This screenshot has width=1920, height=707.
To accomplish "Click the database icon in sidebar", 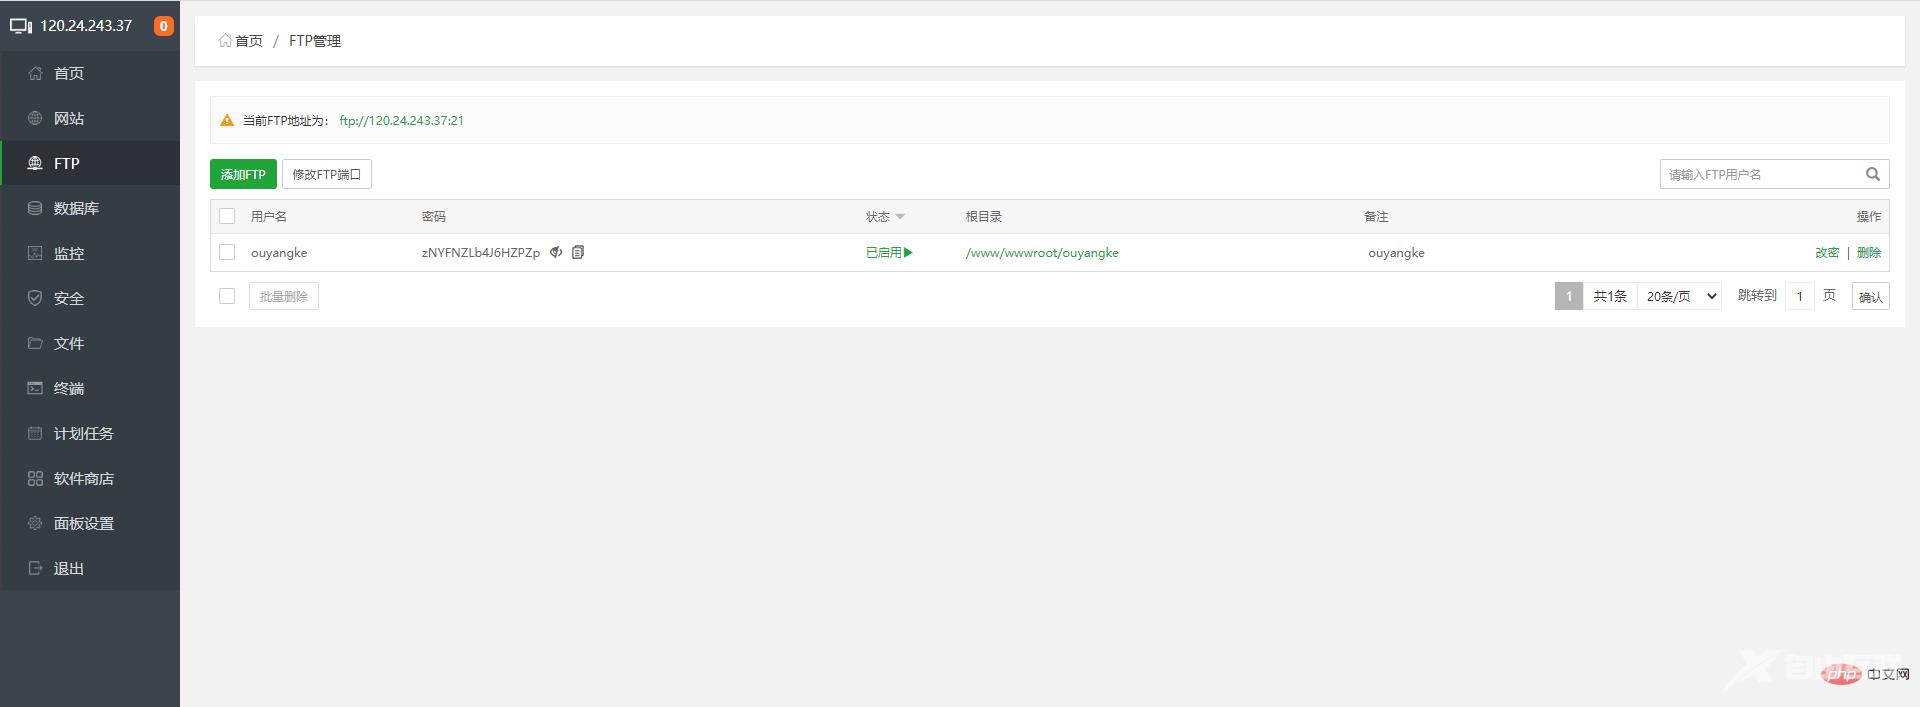I will (35, 208).
